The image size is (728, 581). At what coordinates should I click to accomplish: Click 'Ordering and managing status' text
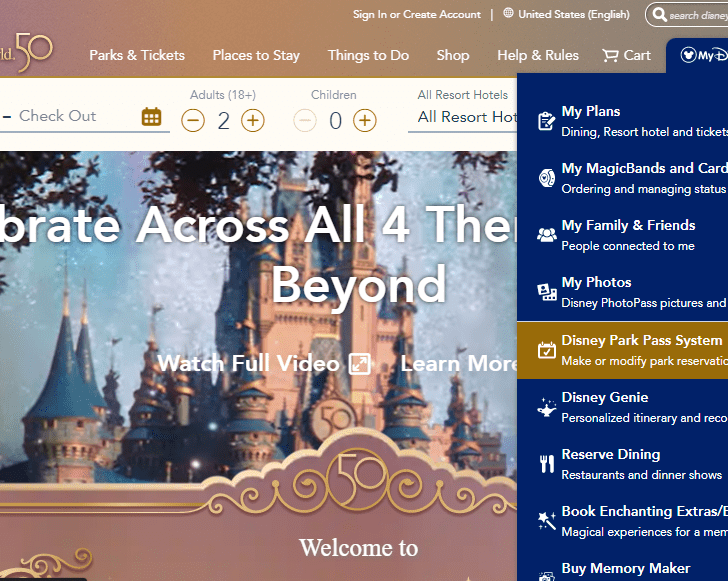tap(644, 189)
